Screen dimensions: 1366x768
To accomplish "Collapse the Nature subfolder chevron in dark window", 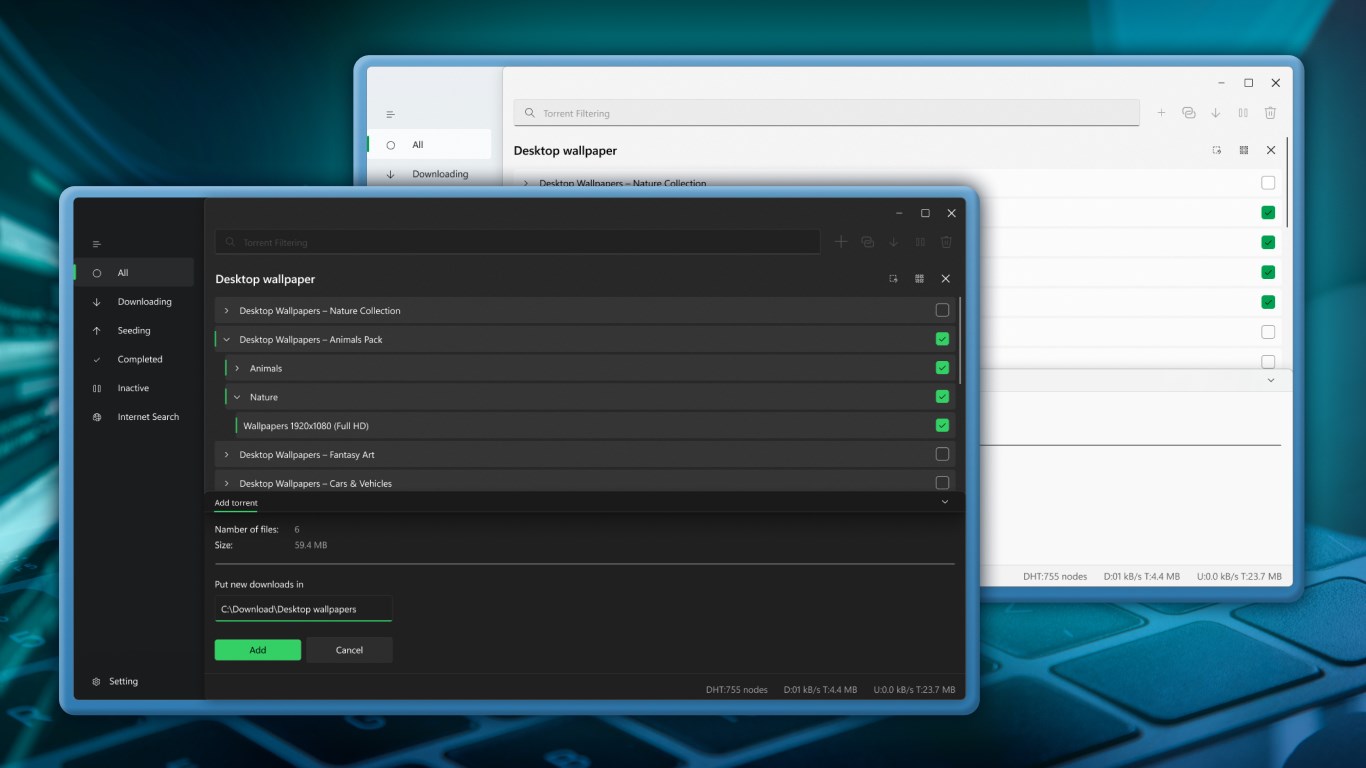I will click(x=237, y=397).
